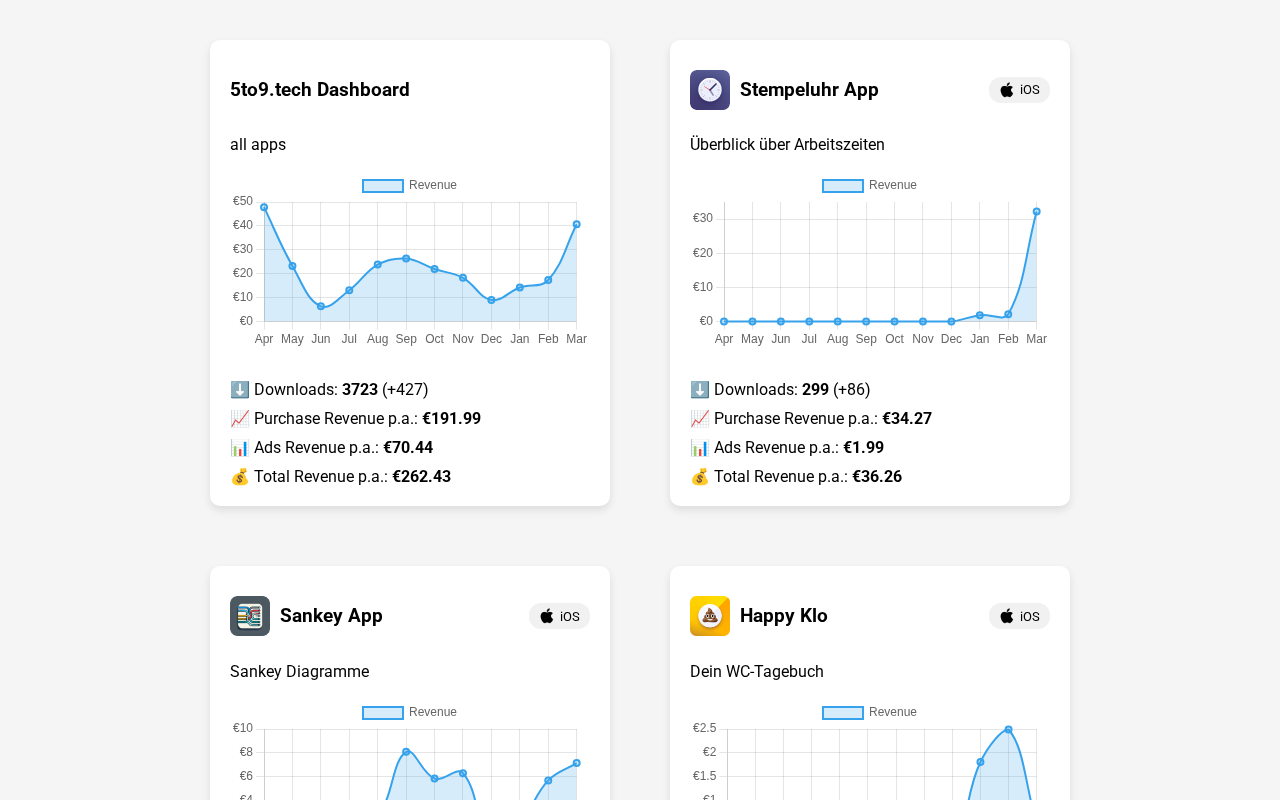Toggle the Revenue legend label in the Stempeluhr chart
Image resolution: width=1280 pixels, height=800 pixels.
coord(892,185)
